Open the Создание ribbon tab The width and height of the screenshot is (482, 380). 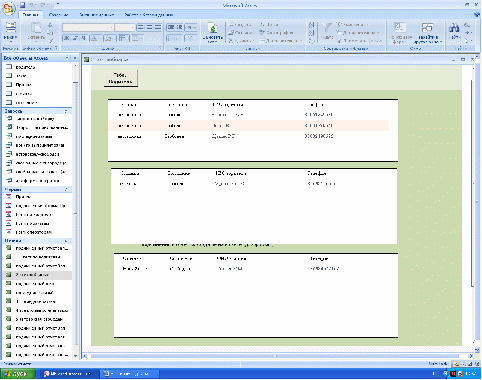(58, 15)
